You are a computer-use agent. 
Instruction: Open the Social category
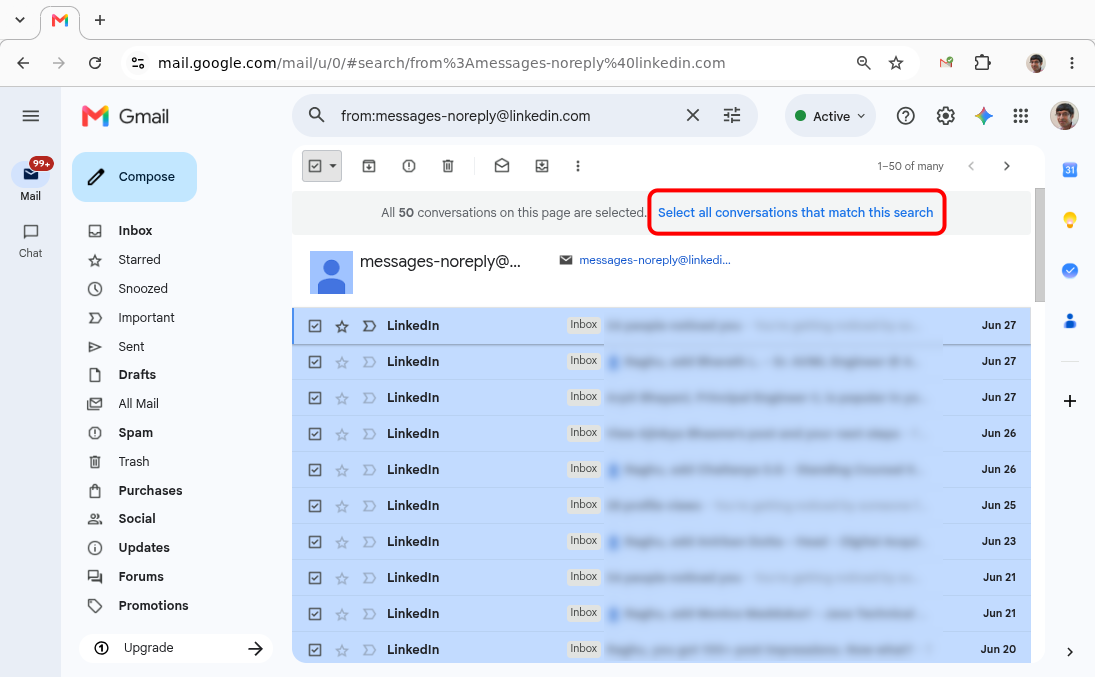point(137,518)
